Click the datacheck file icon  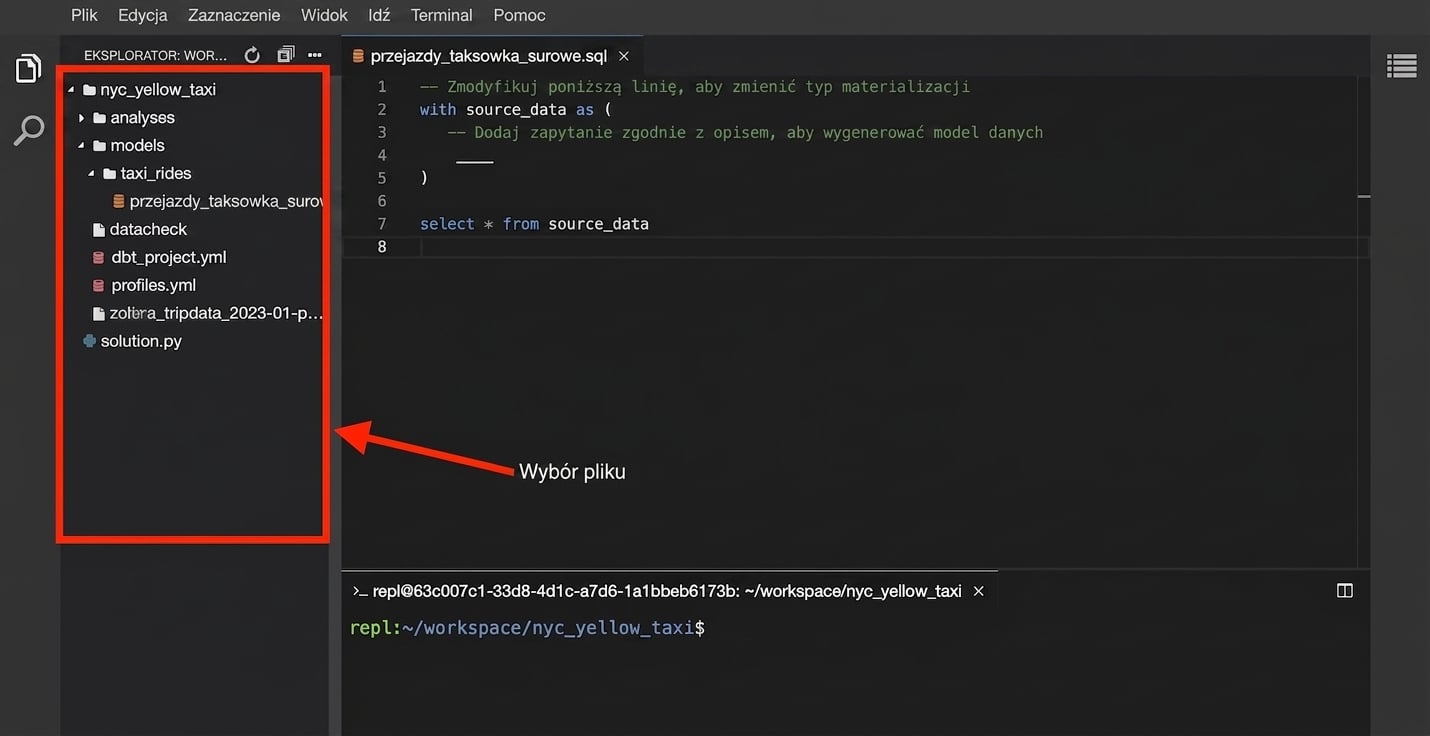[98, 229]
